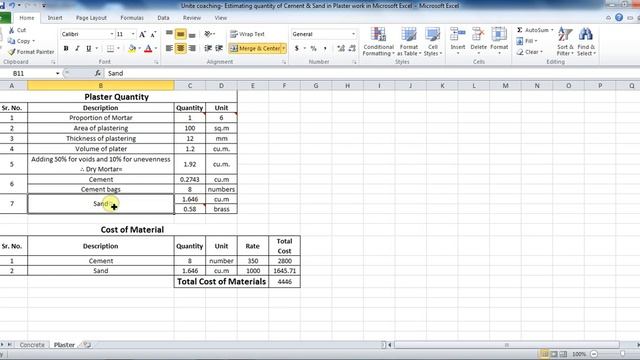Increase font size with Grow Font

(x=142, y=34)
